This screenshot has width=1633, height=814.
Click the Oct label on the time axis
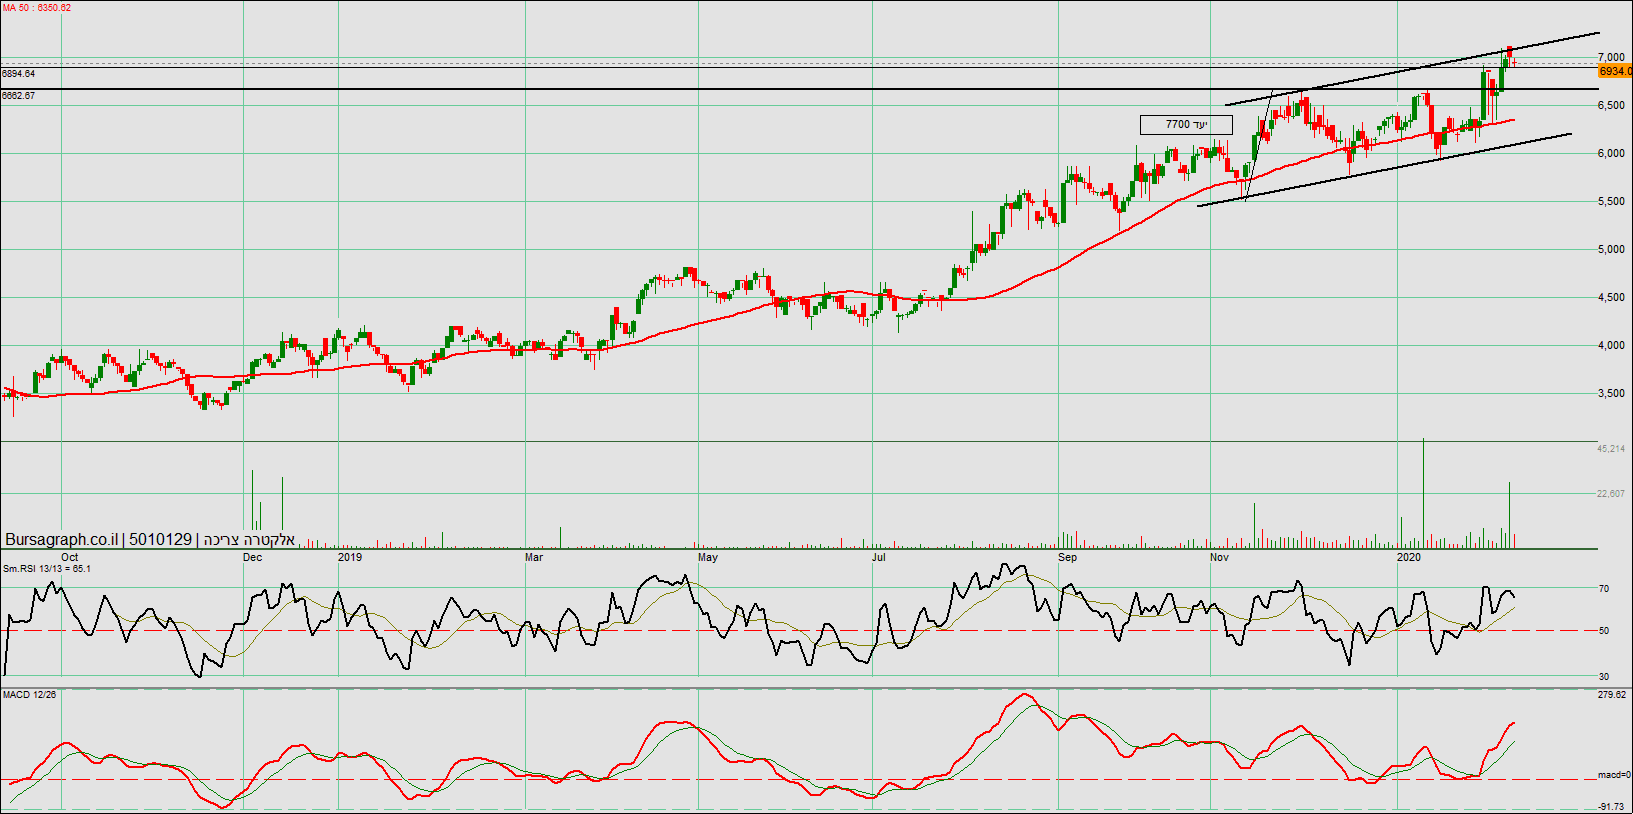point(70,557)
